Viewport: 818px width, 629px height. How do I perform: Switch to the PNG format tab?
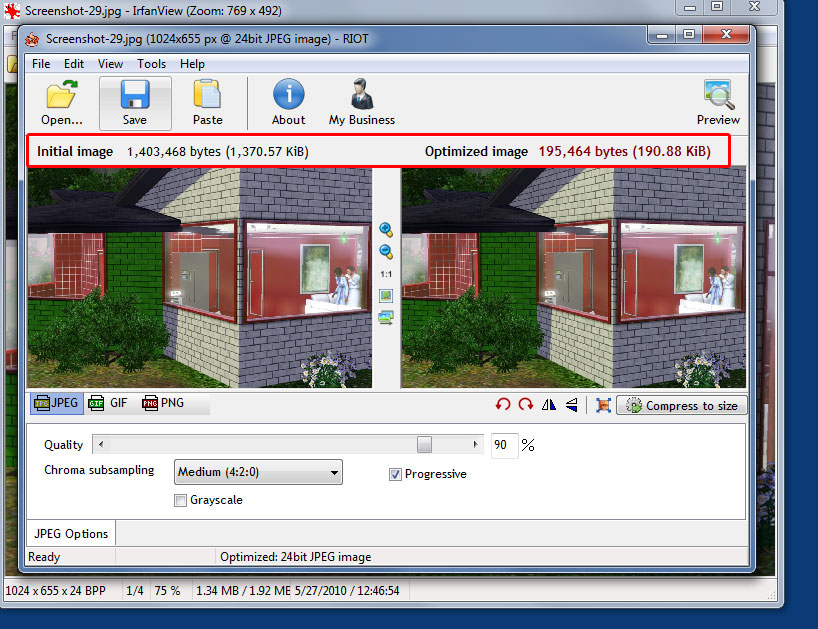(162, 403)
